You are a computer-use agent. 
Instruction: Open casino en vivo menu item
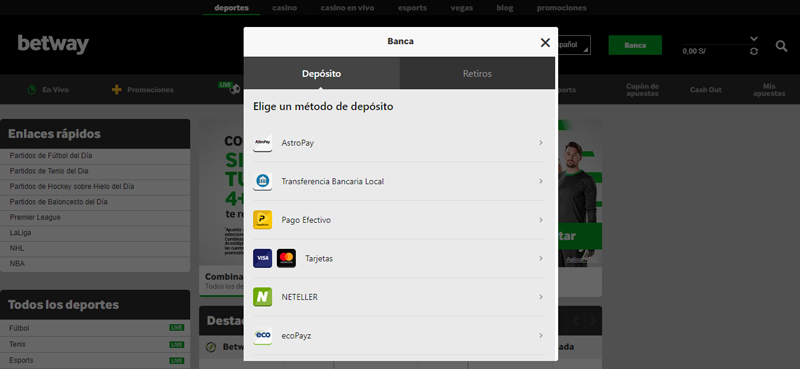347,8
